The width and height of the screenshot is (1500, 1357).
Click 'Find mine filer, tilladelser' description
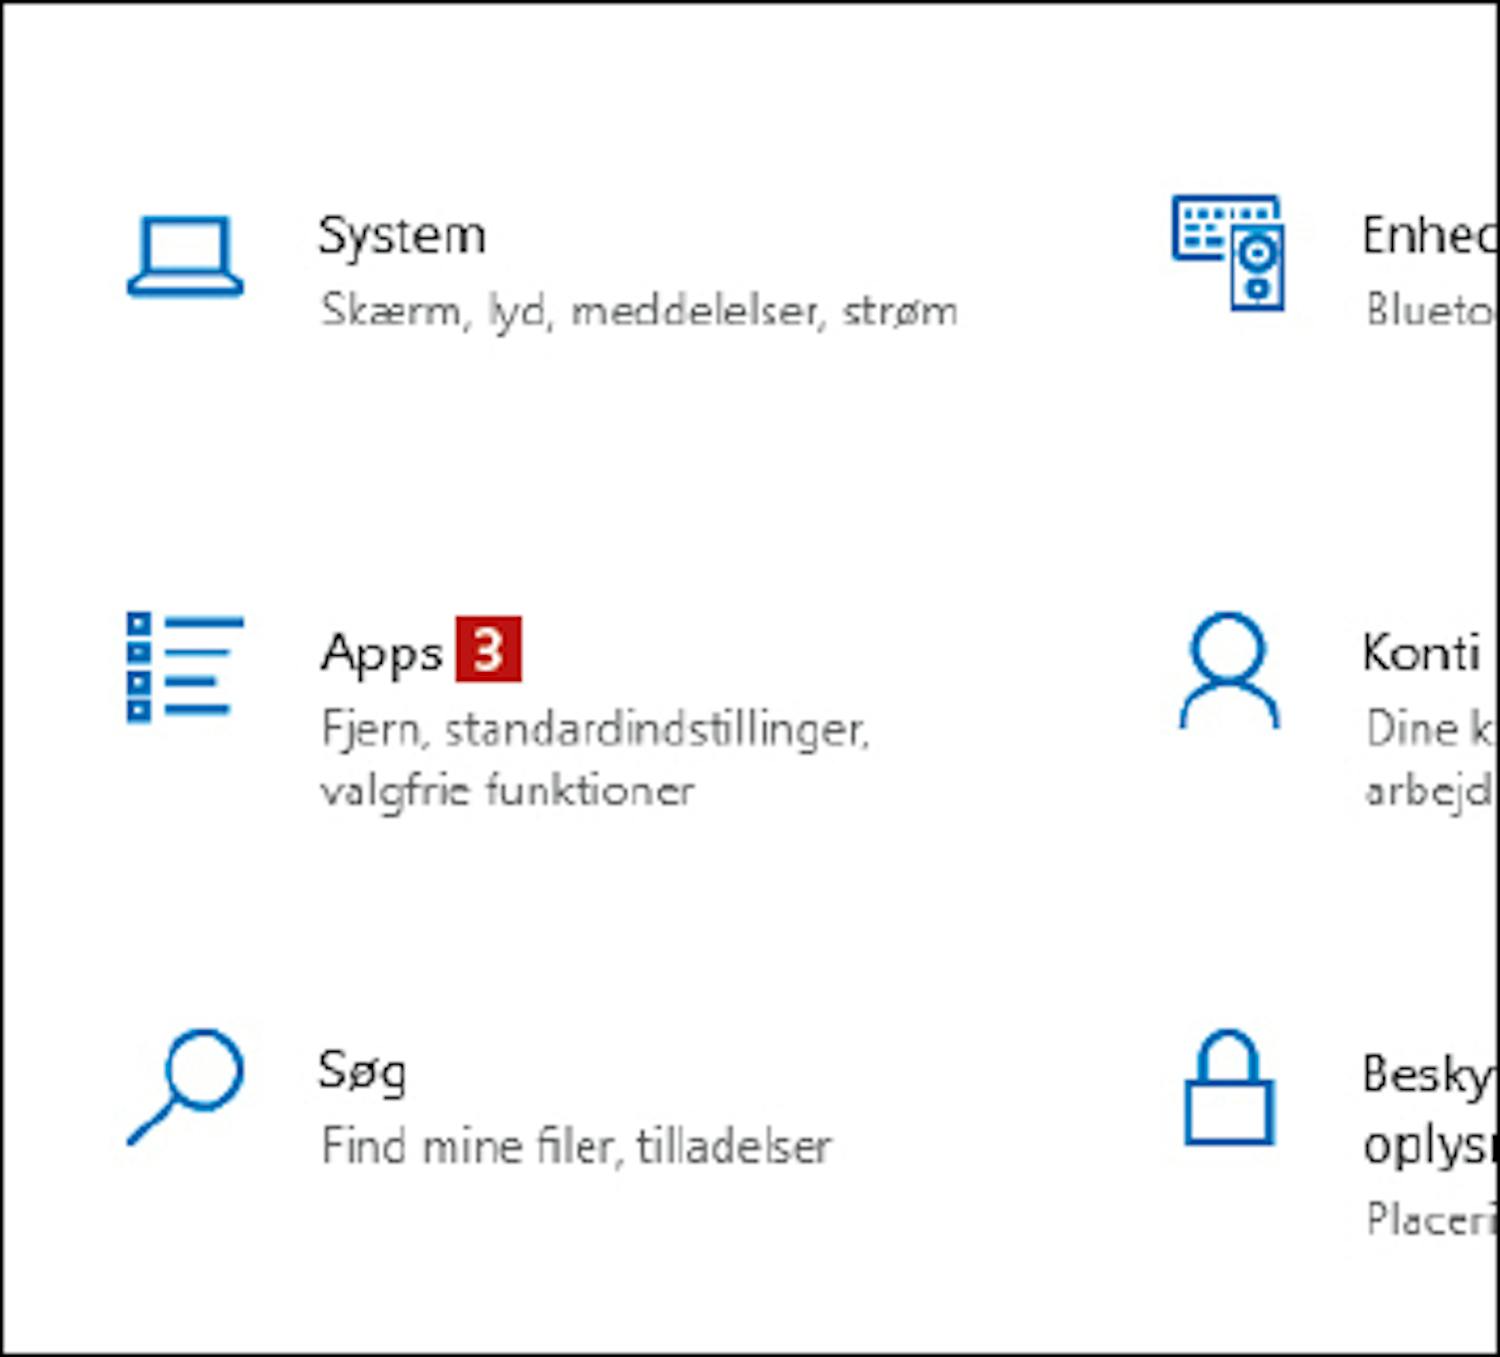pyautogui.click(x=576, y=1146)
